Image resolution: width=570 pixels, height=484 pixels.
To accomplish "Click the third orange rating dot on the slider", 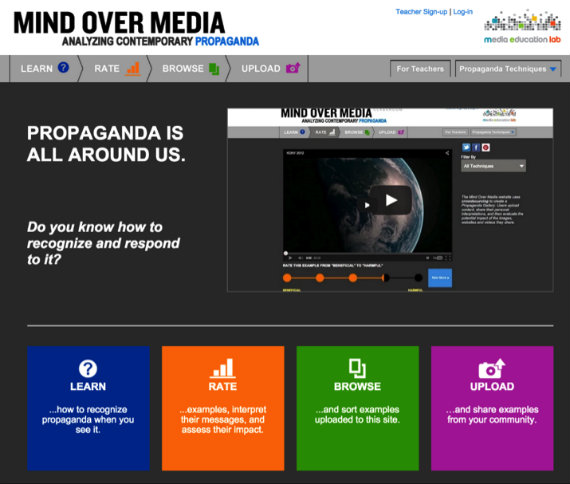I will (353, 278).
